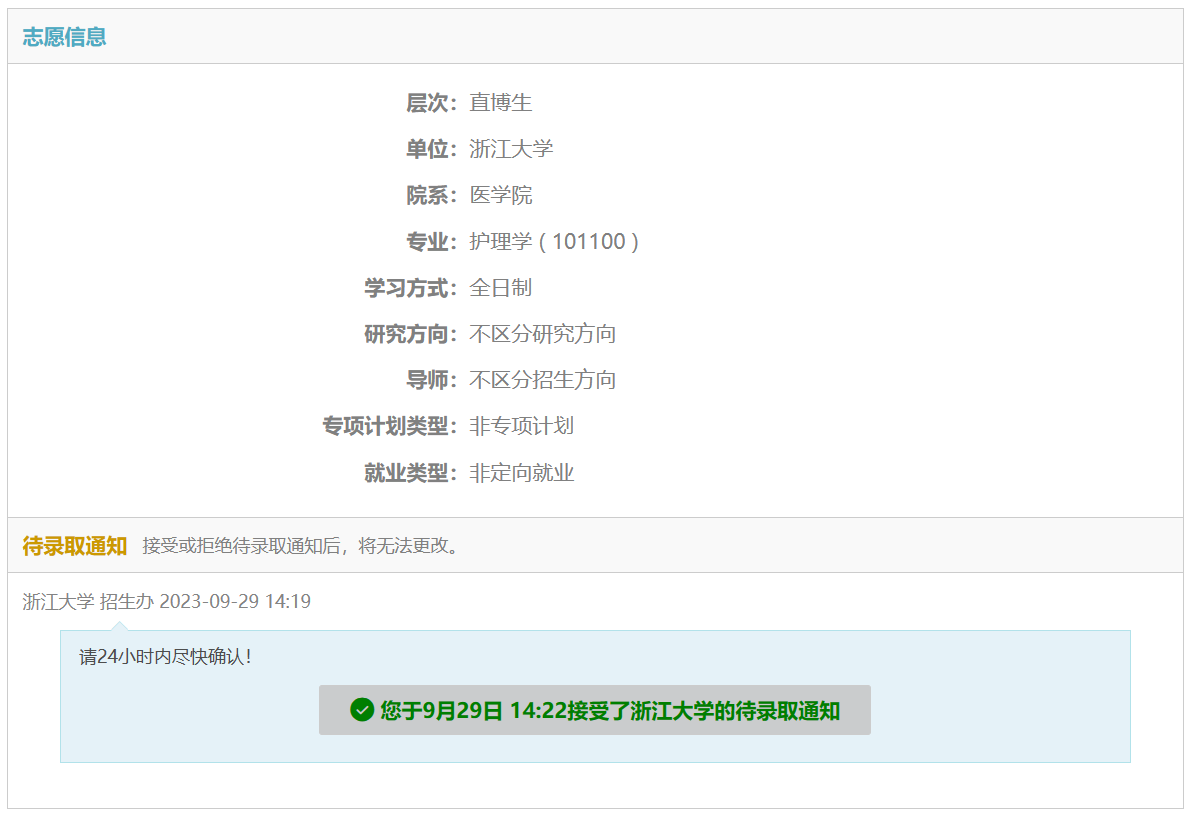
Task: Click the warning that the decision cannot be changed
Action: coord(300,546)
